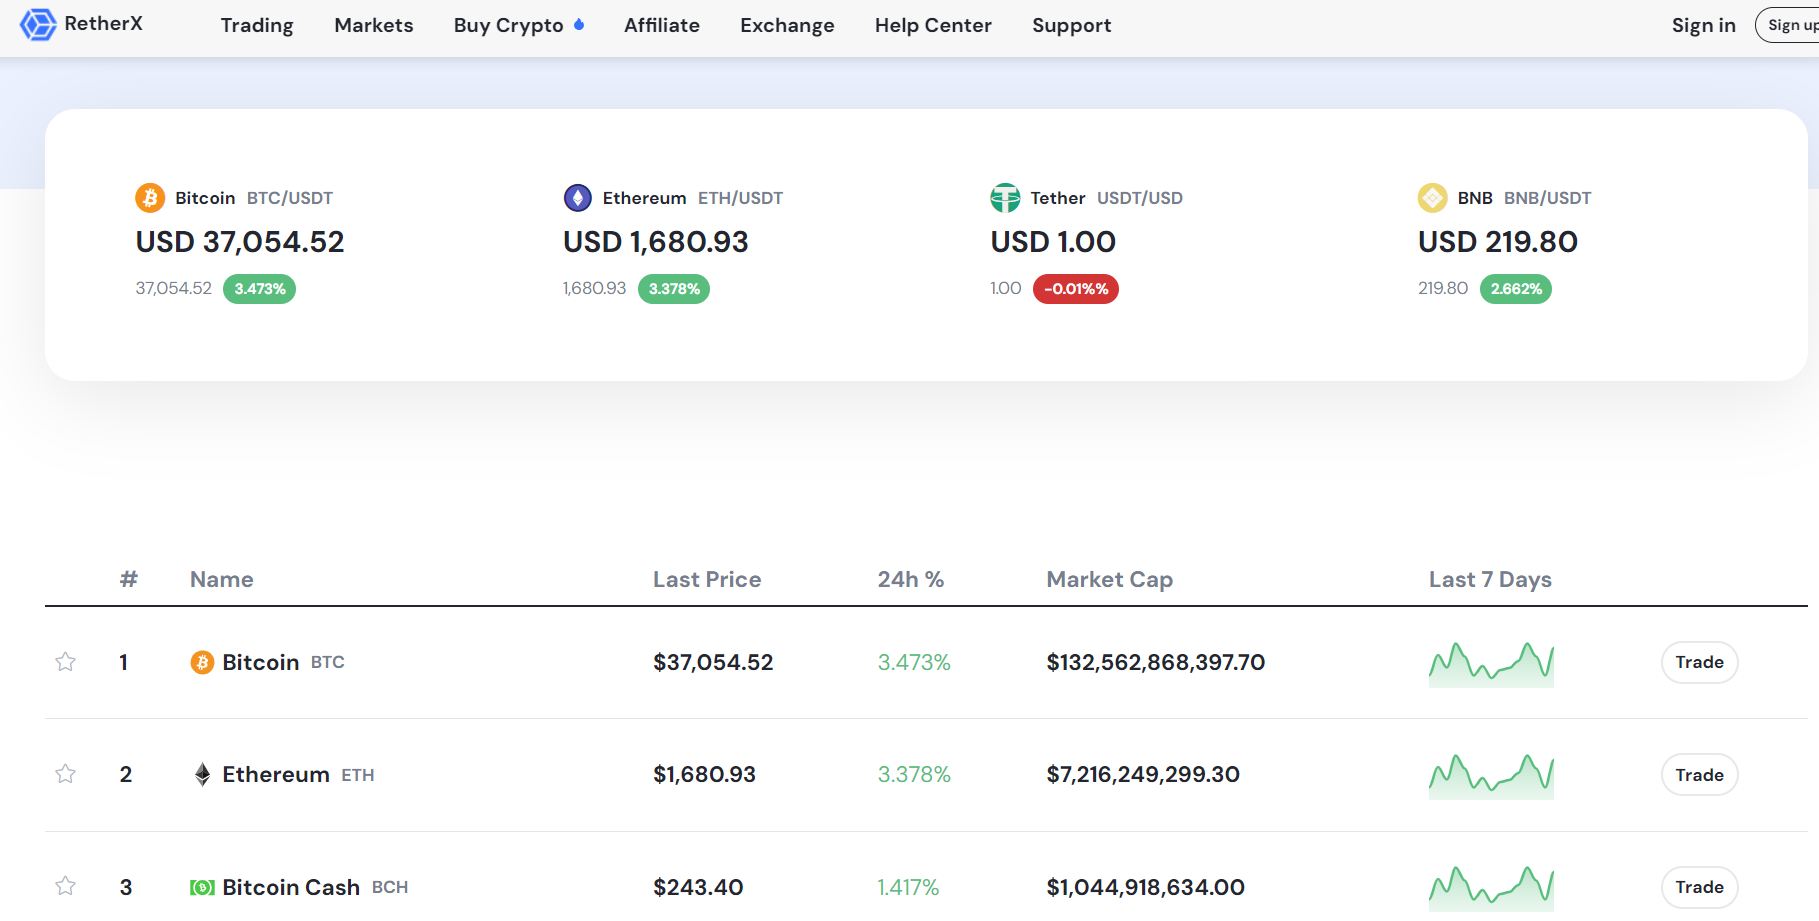
Task: Click the $37,054.52 last price cell
Action: point(713,662)
